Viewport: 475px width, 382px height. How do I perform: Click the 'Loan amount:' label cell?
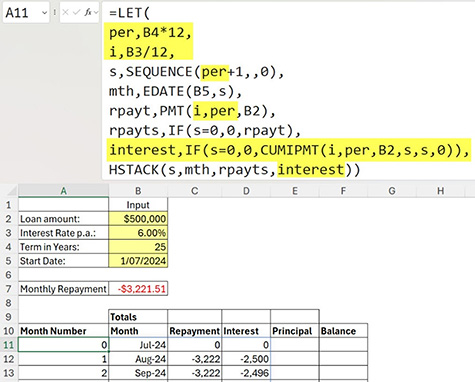click(63, 219)
